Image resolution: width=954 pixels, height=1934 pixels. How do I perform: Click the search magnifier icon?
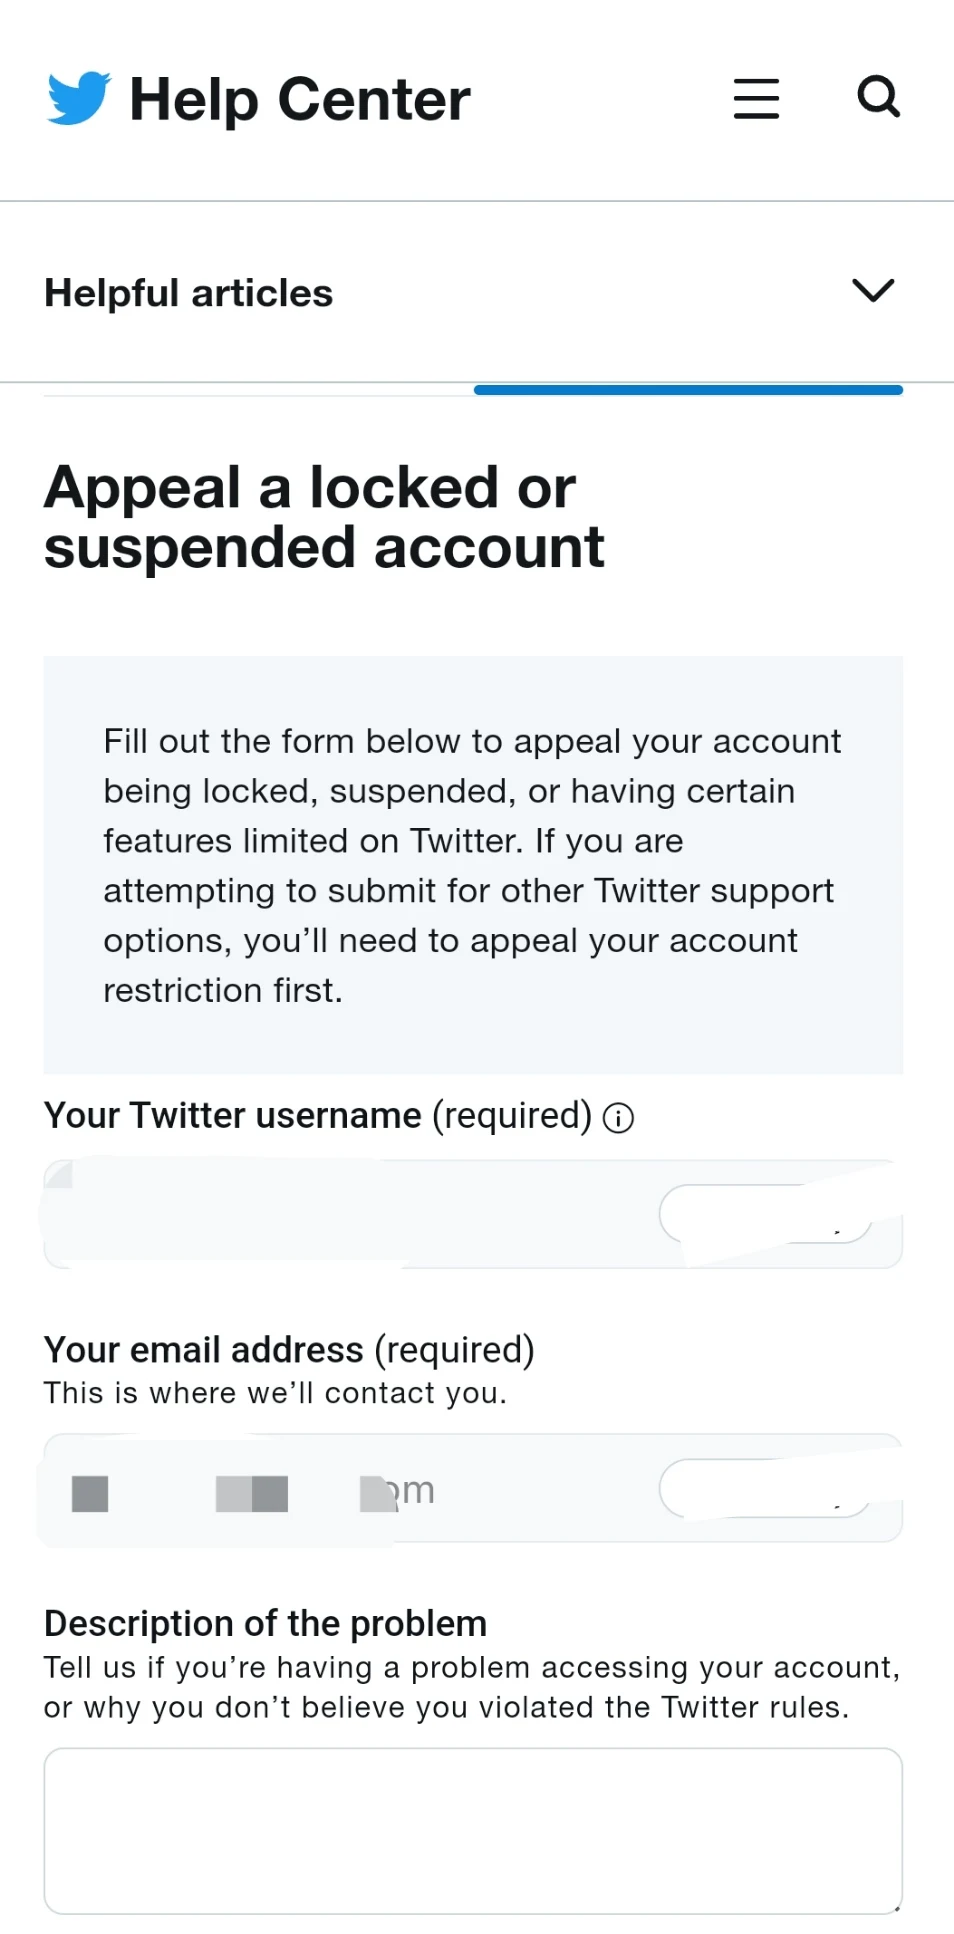click(x=878, y=97)
